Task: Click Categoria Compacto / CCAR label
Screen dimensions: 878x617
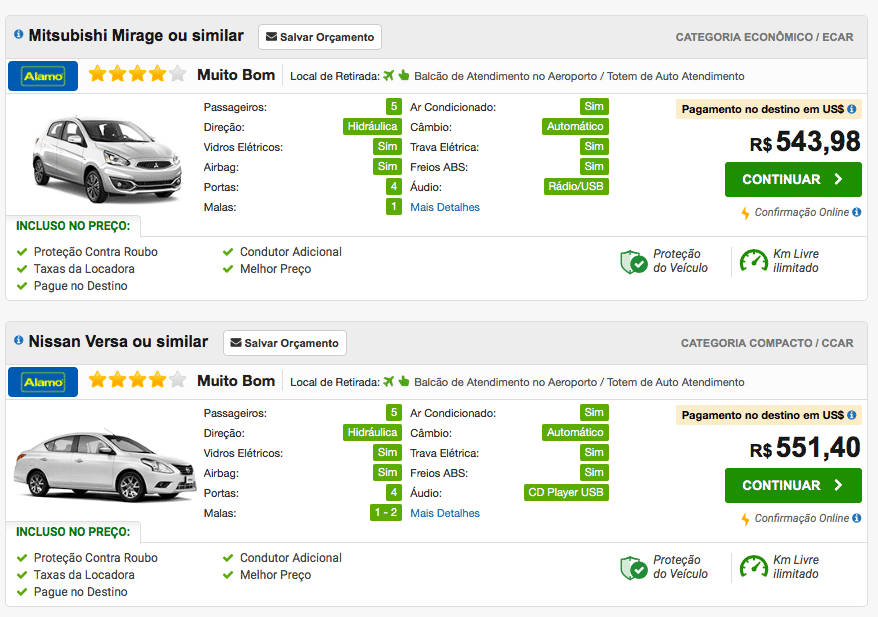Action: coord(767,343)
